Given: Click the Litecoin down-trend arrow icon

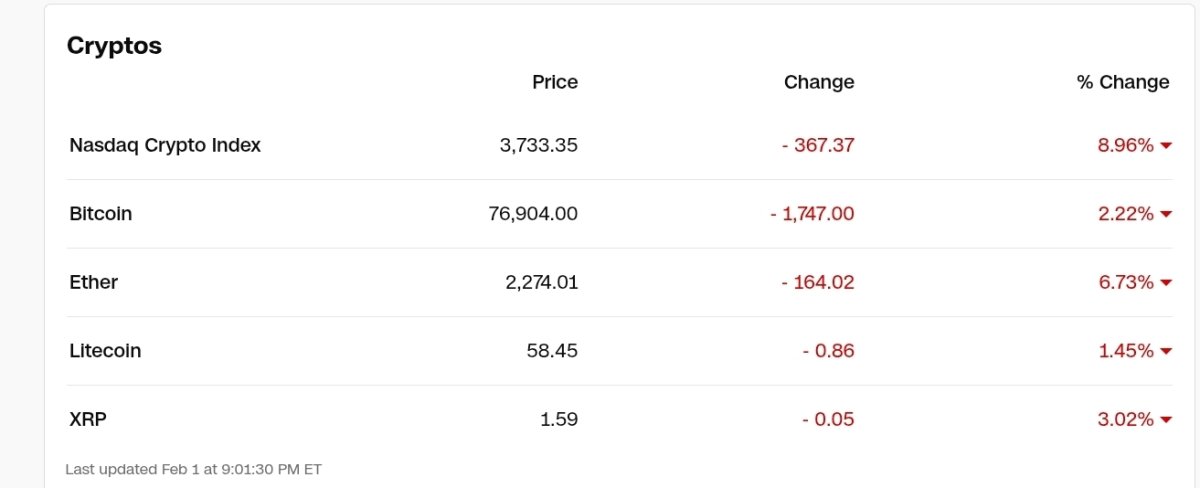Looking at the screenshot, I should click(x=1165, y=352).
